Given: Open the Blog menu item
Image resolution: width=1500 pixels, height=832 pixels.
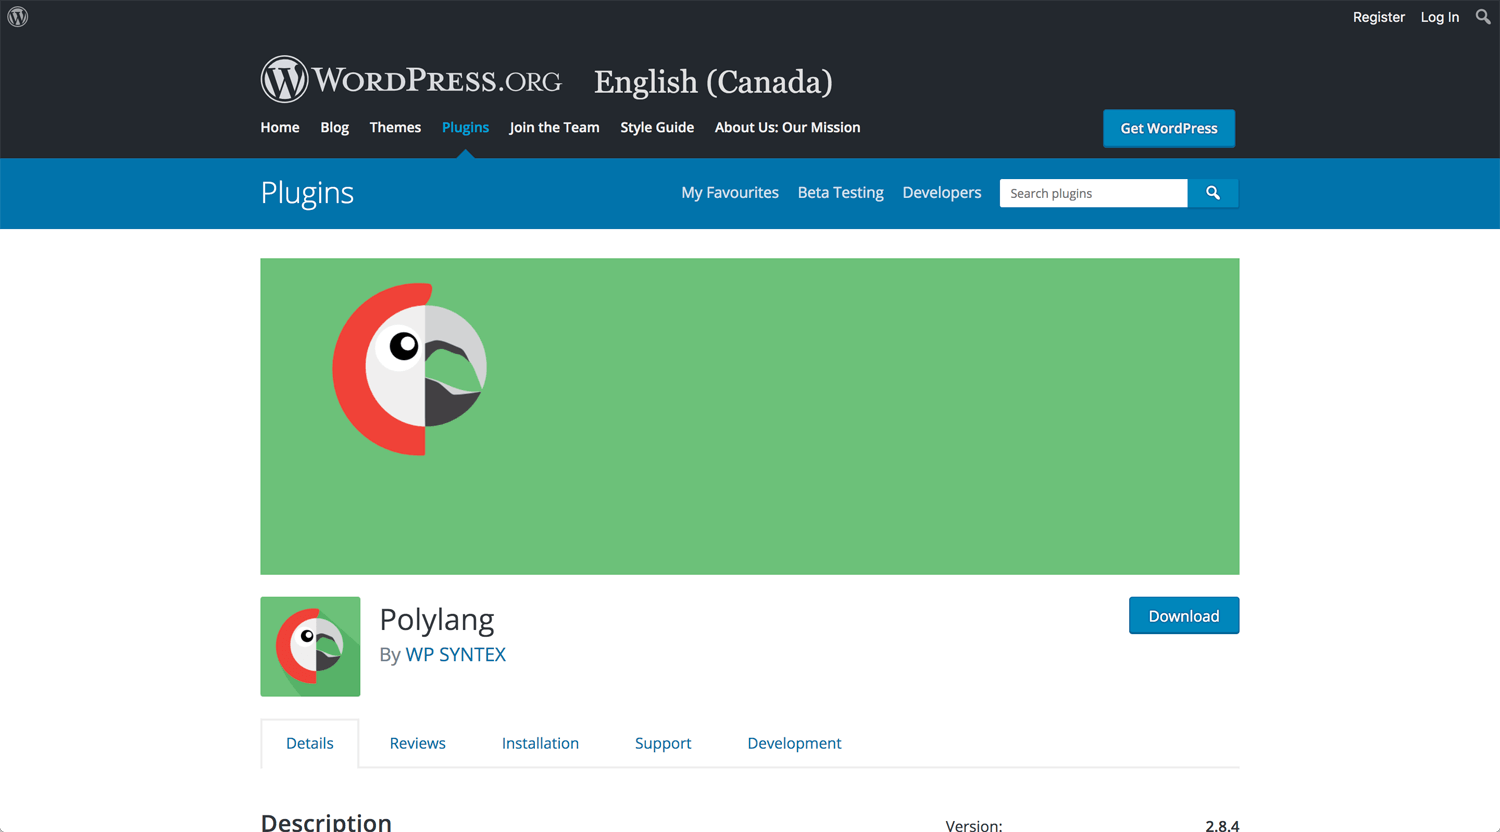Looking at the screenshot, I should (334, 127).
